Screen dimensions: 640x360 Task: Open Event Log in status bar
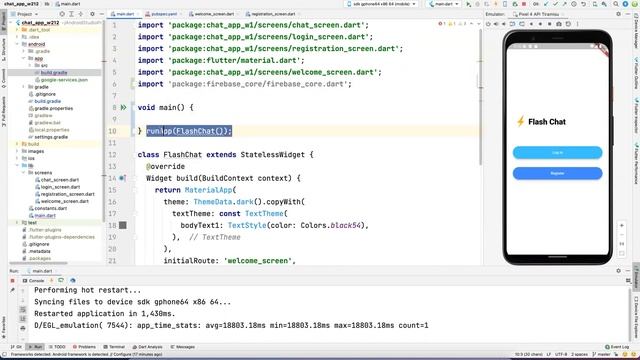coord(617,347)
